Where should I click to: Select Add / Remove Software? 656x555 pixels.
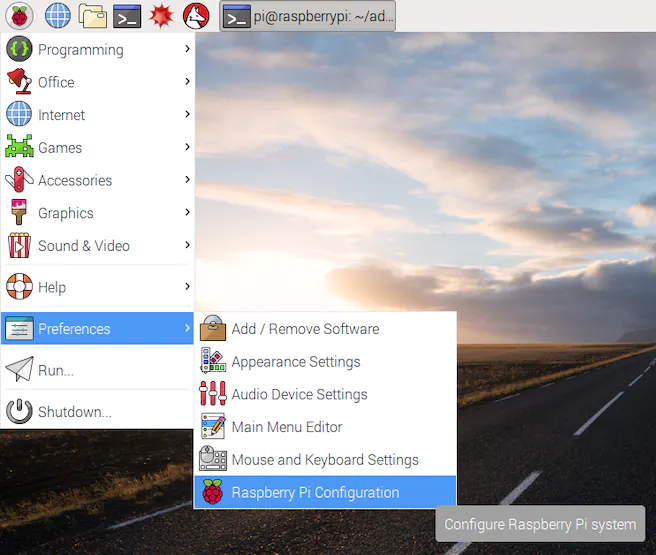pyautogui.click(x=325, y=329)
